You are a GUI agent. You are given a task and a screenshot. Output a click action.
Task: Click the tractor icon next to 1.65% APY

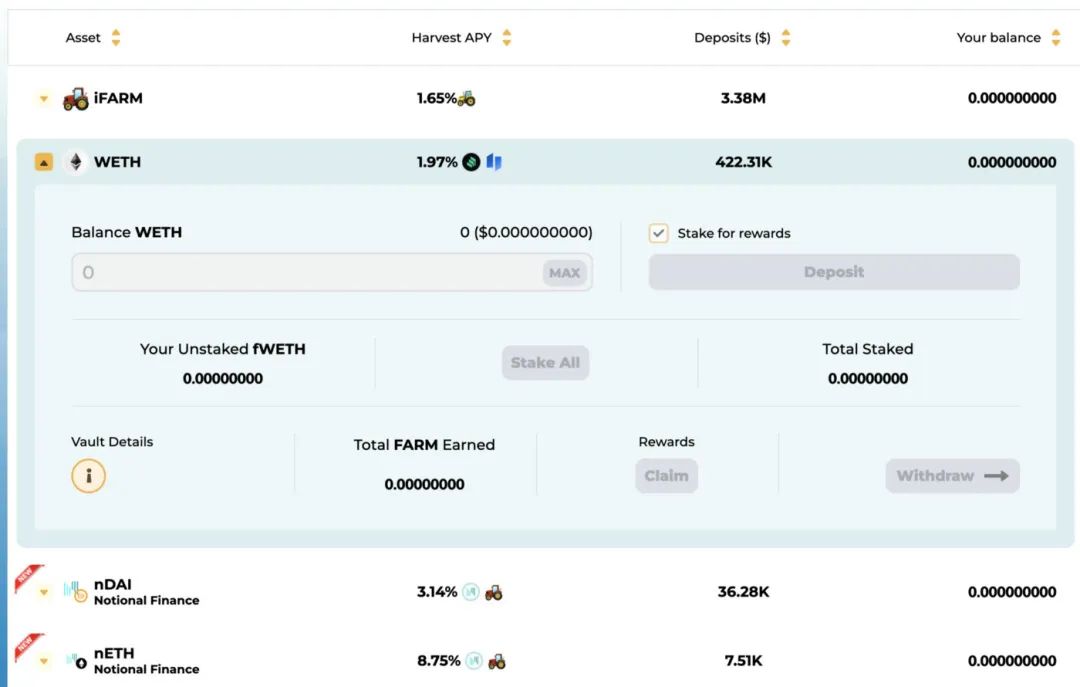tap(466, 99)
